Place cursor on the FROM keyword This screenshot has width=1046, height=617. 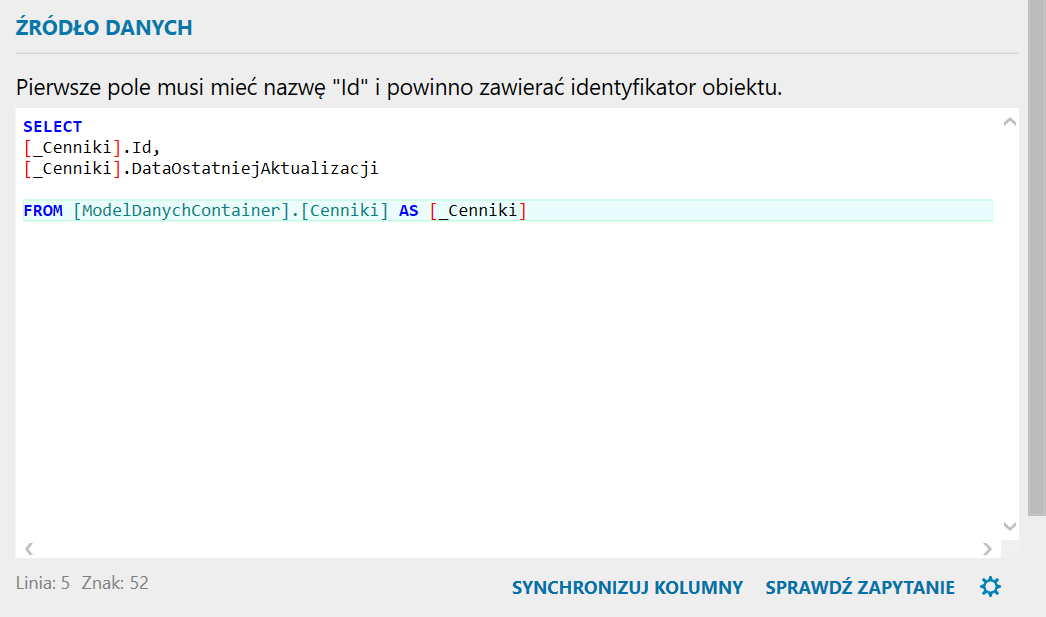click(43, 211)
